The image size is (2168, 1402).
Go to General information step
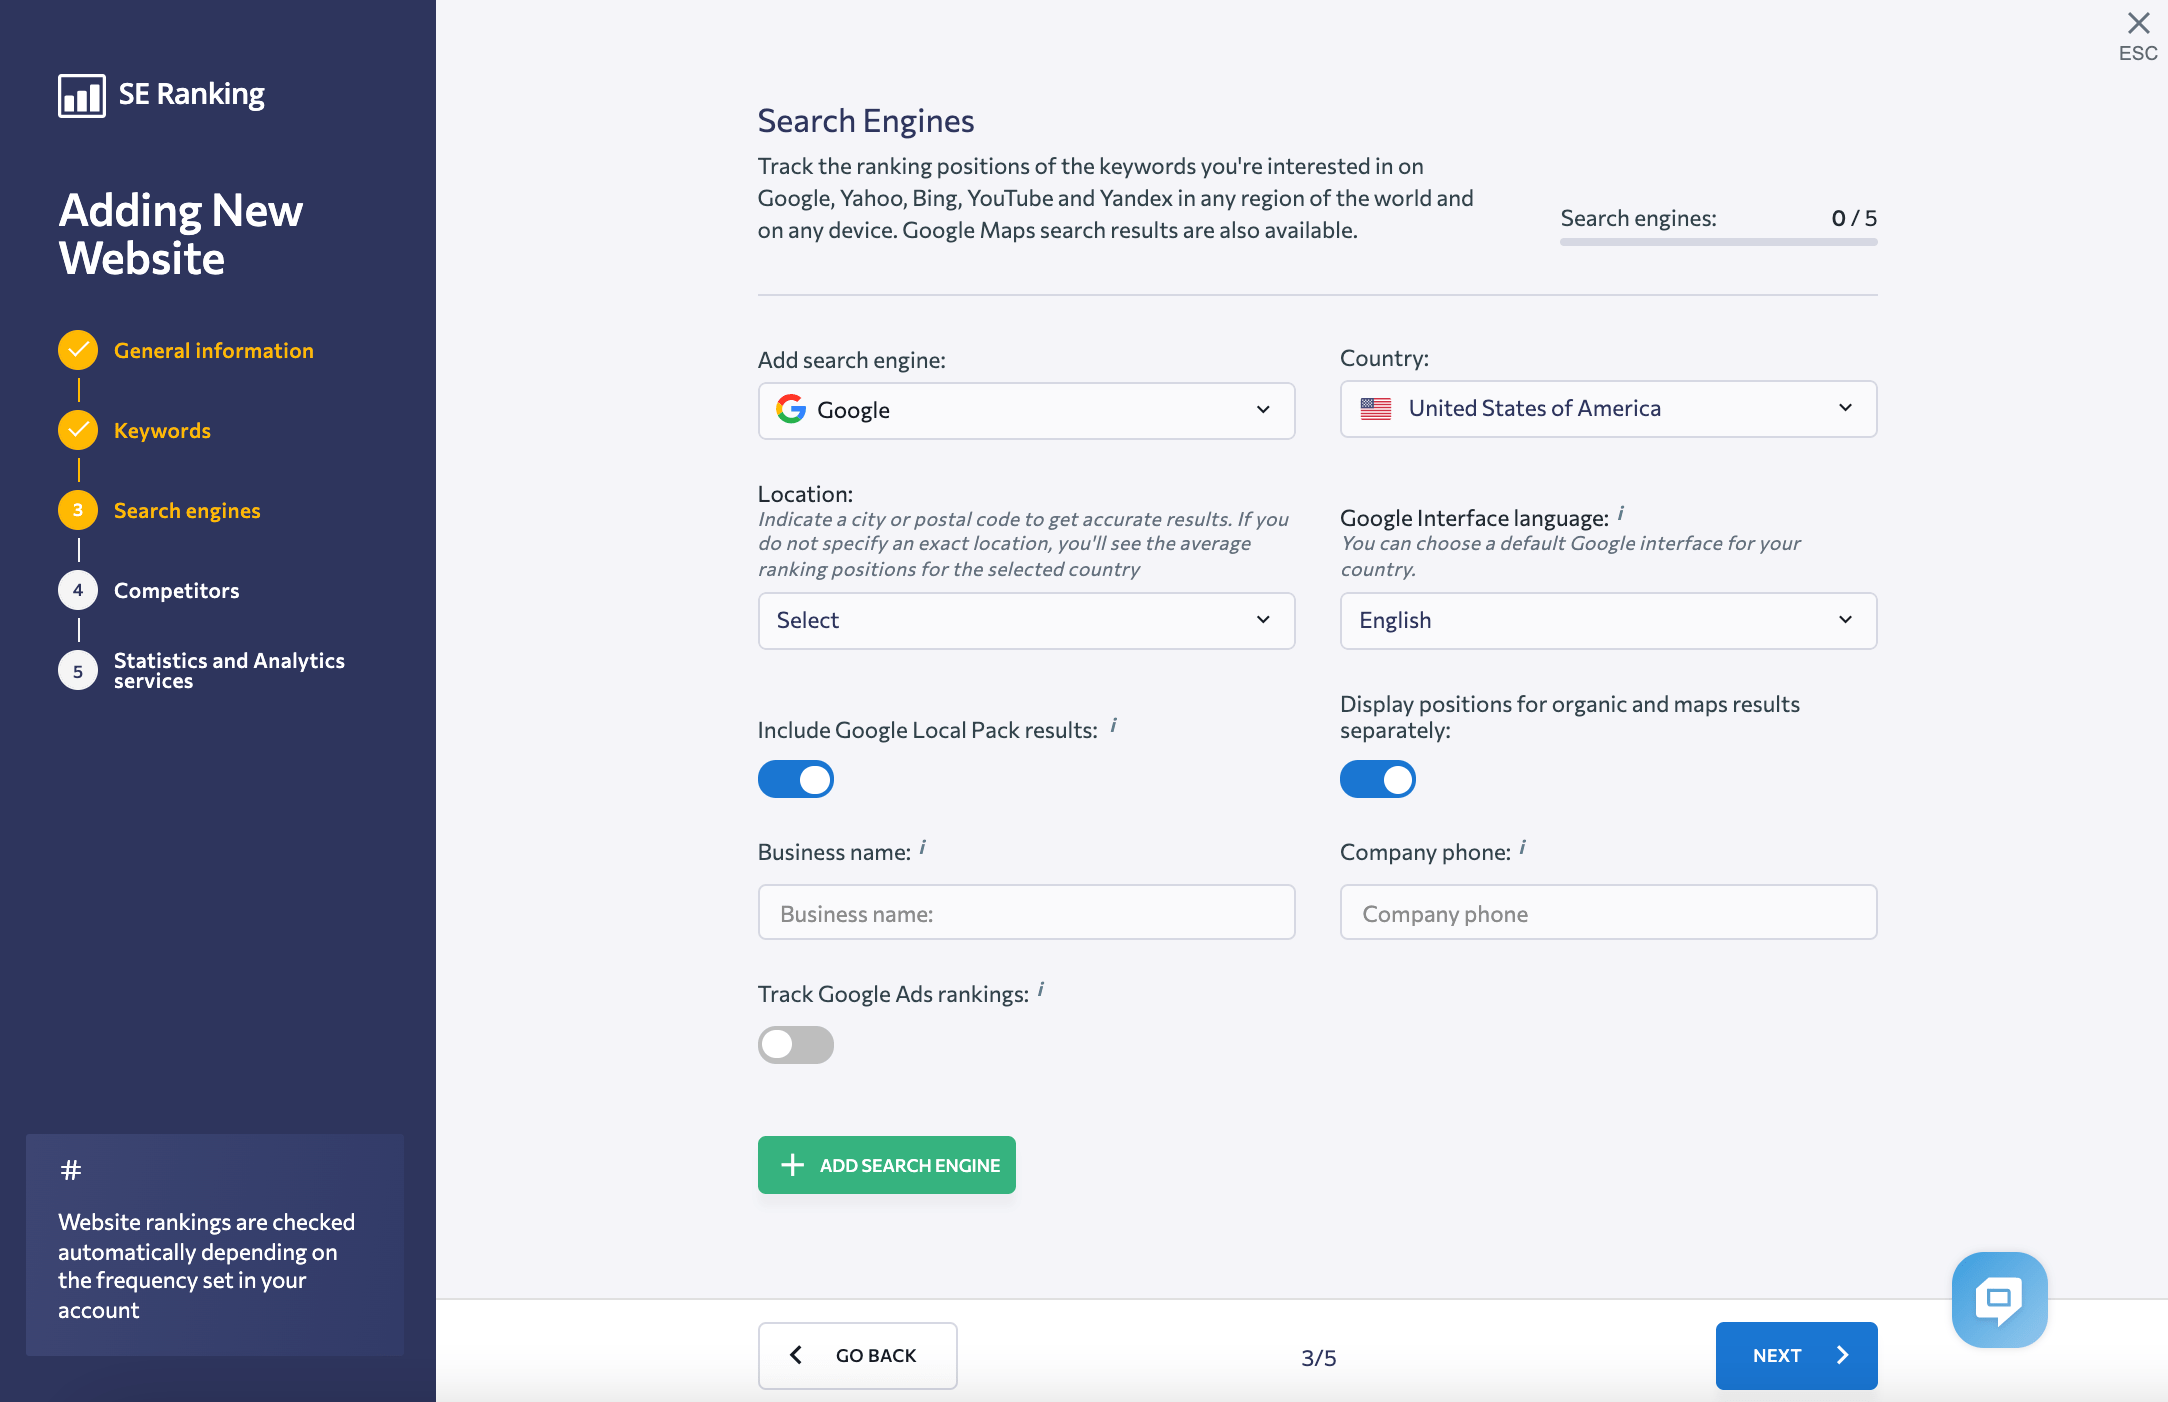point(213,350)
